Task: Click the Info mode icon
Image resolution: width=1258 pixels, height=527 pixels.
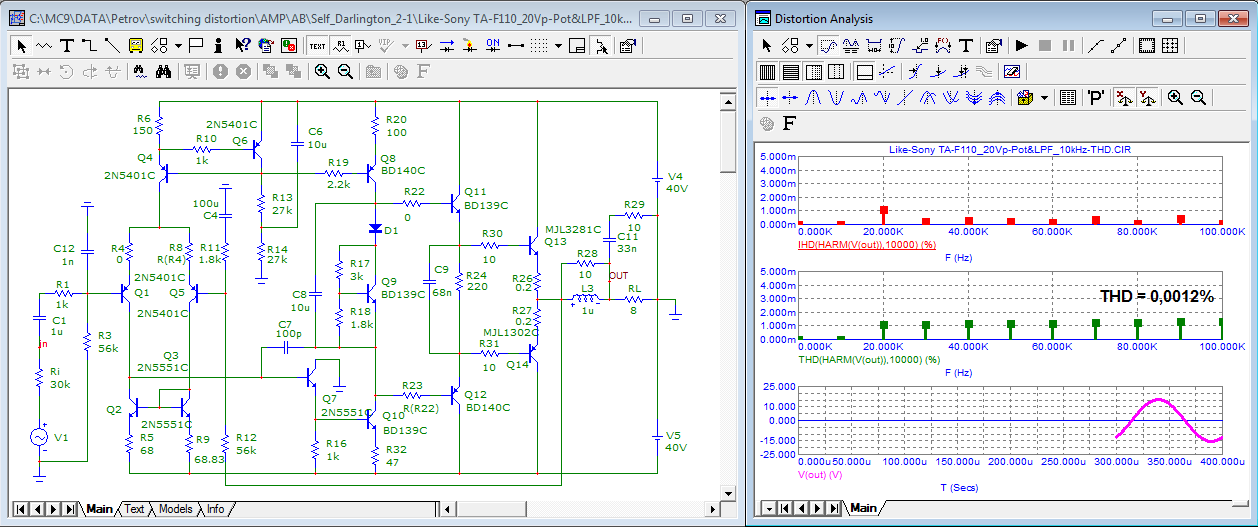Action: [217, 45]
